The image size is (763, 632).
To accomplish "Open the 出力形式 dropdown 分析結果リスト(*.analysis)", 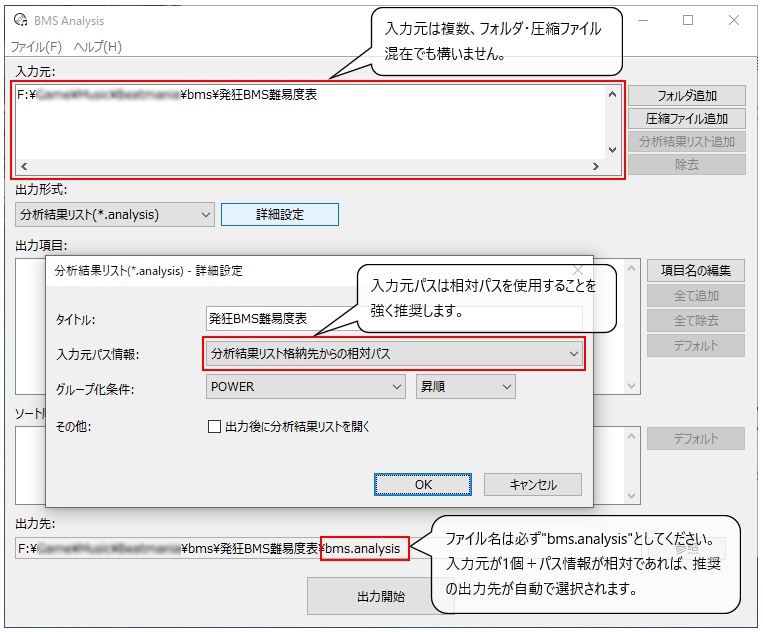I will coord(115,215).
